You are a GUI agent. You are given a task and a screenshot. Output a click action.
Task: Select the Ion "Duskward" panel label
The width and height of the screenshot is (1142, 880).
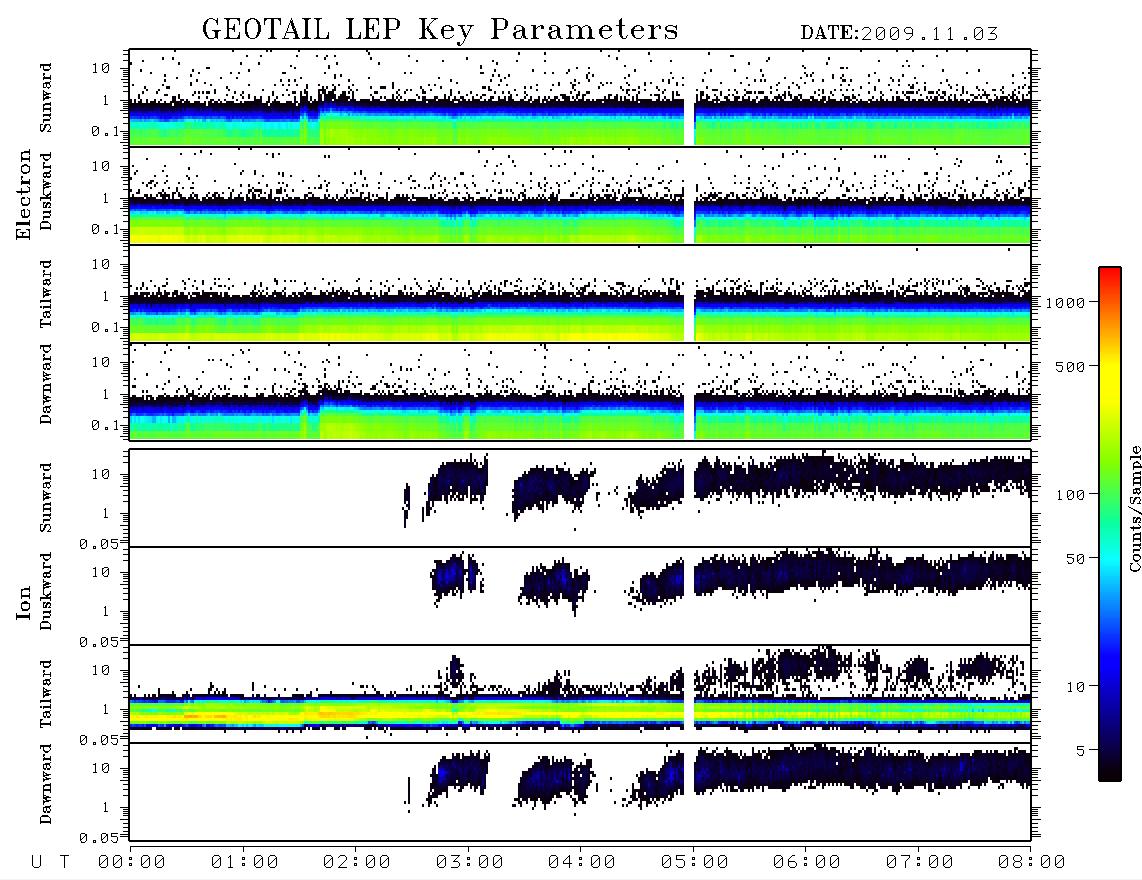pos(46,592)
